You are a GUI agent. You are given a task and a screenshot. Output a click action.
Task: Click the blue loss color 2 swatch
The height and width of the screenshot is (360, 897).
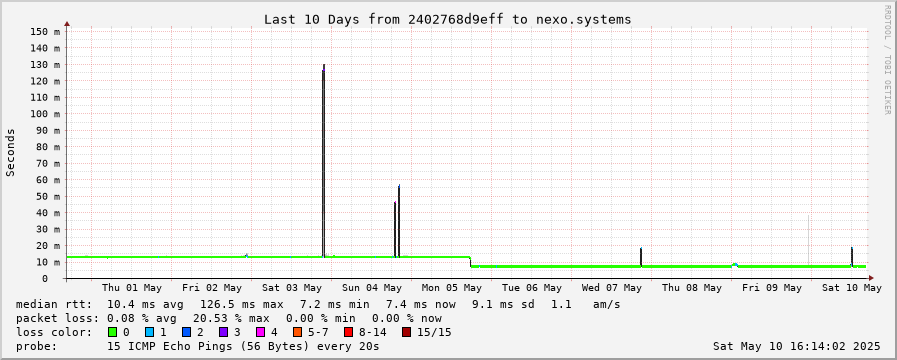pos(186,332)
